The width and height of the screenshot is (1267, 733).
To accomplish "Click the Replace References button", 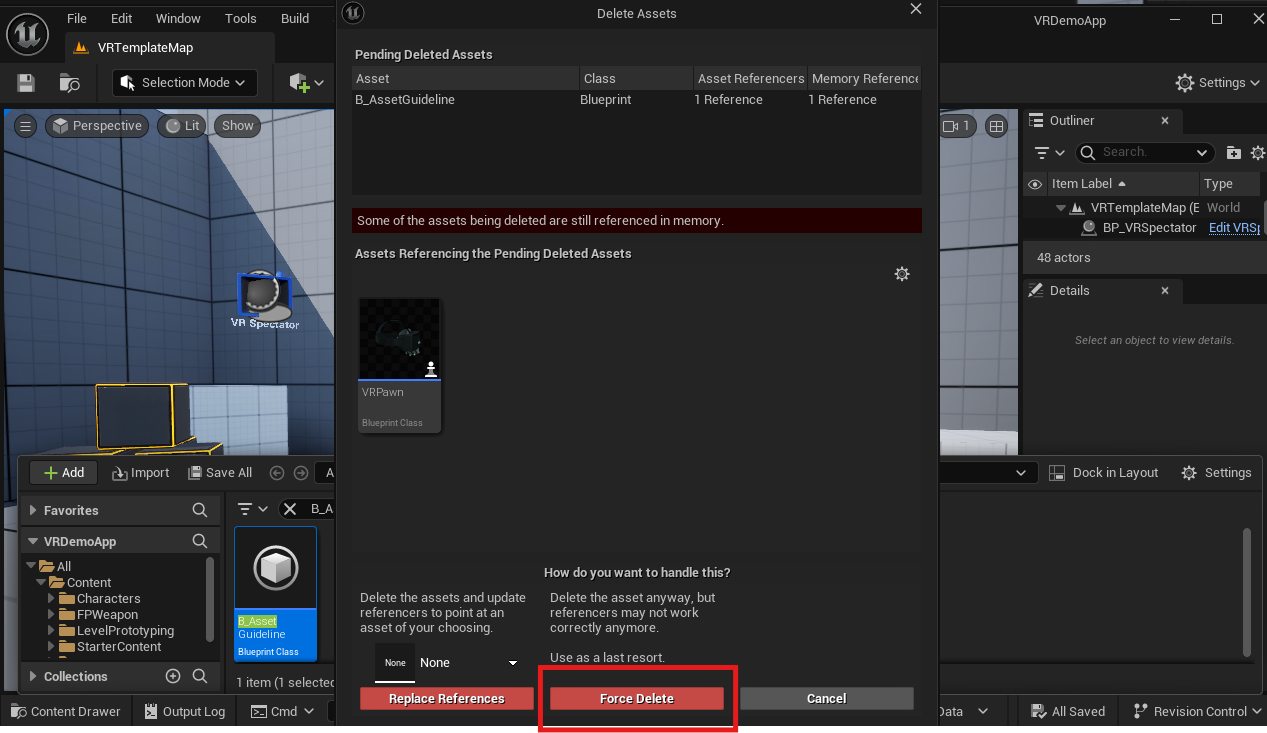I will point(447,699).
